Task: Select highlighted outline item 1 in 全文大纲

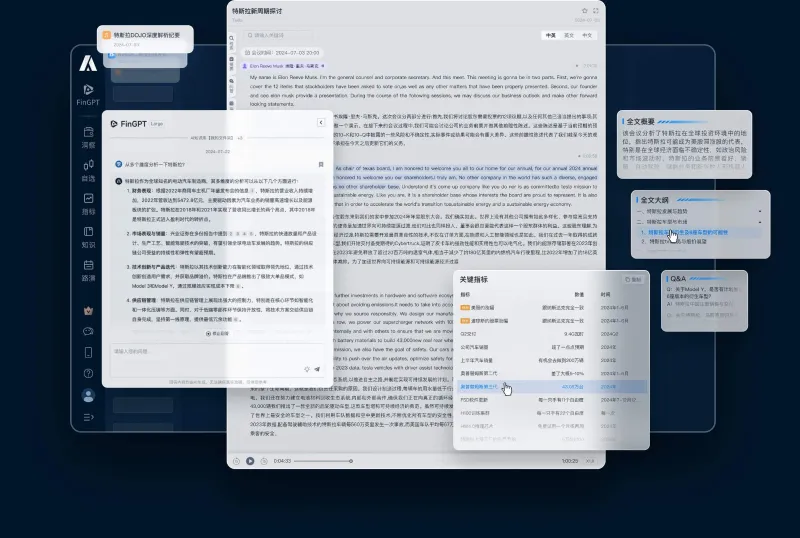Action: [x=698, y=232]
